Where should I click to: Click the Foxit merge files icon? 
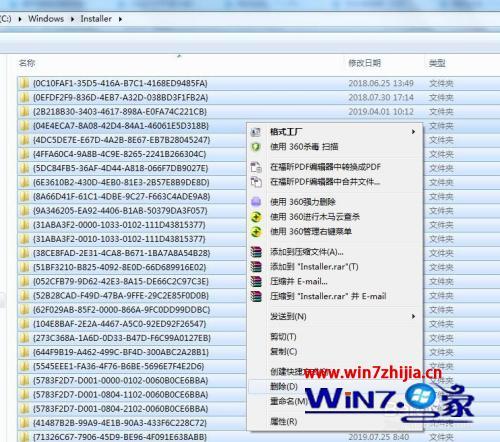tap(256, 182)
